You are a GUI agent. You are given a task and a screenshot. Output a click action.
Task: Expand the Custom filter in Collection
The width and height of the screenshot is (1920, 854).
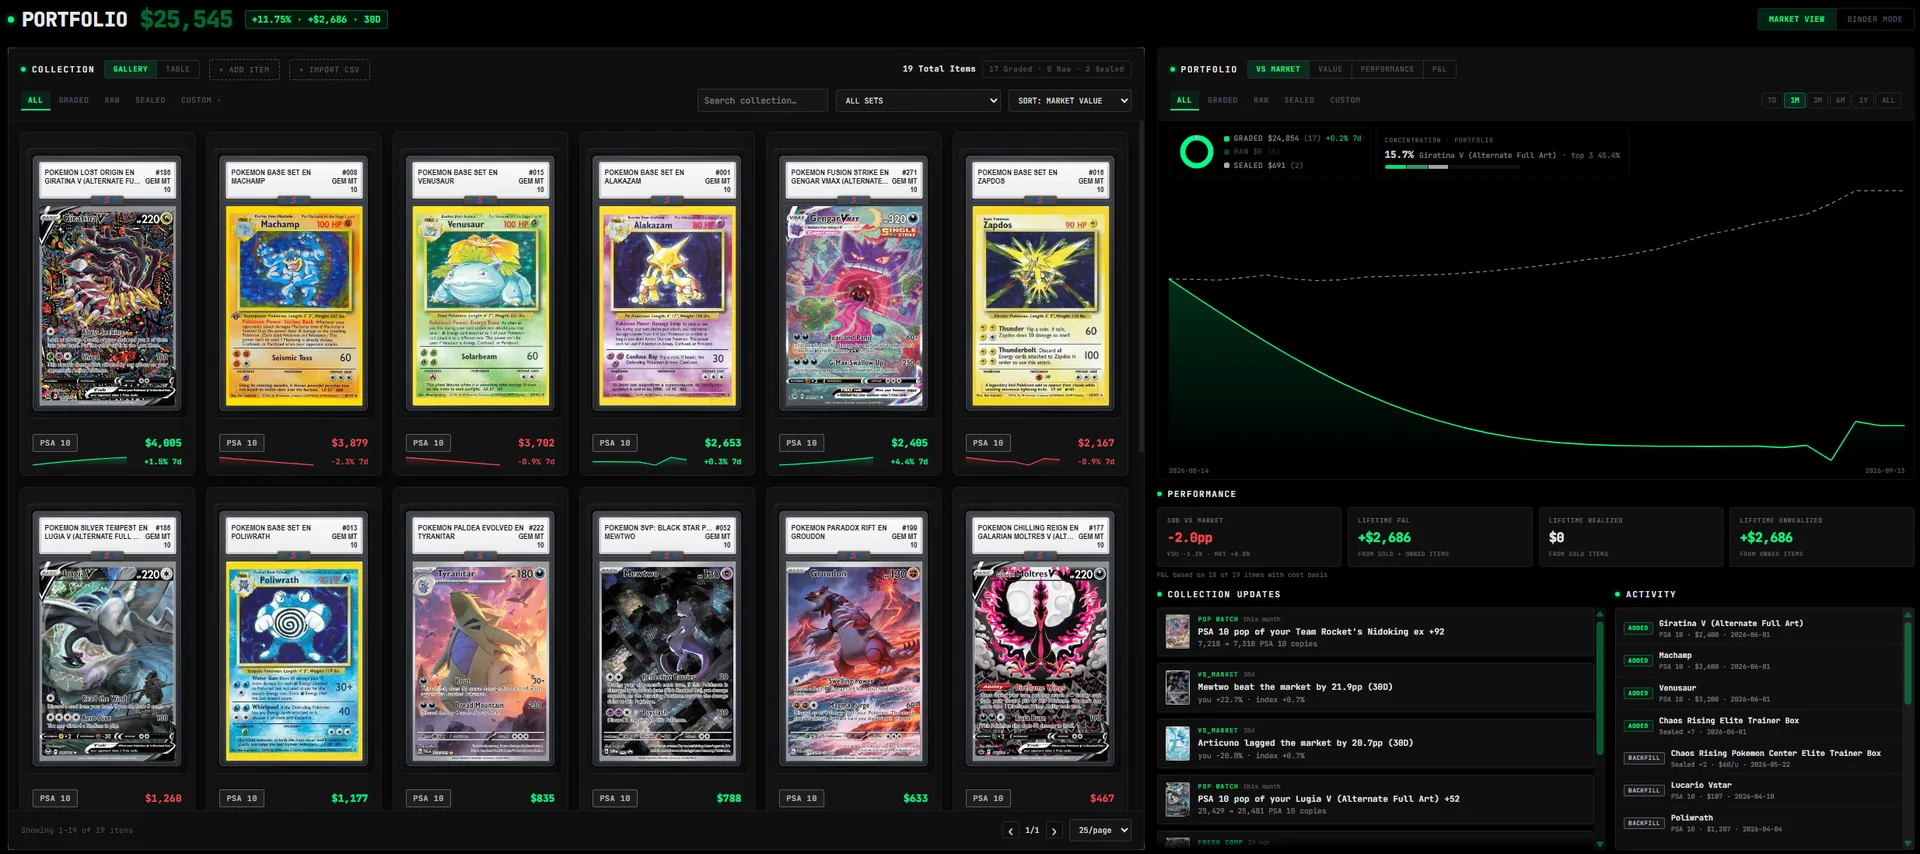[200, 100]
